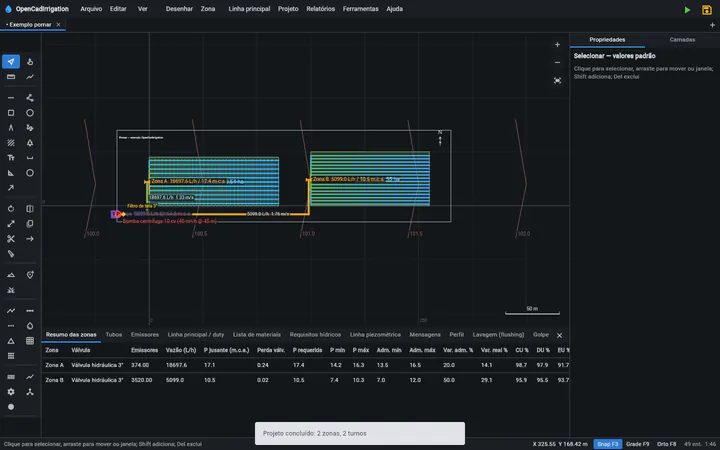Zoom in with the canvas plus button
Screen dimensions: 720x450
point(557,45)
